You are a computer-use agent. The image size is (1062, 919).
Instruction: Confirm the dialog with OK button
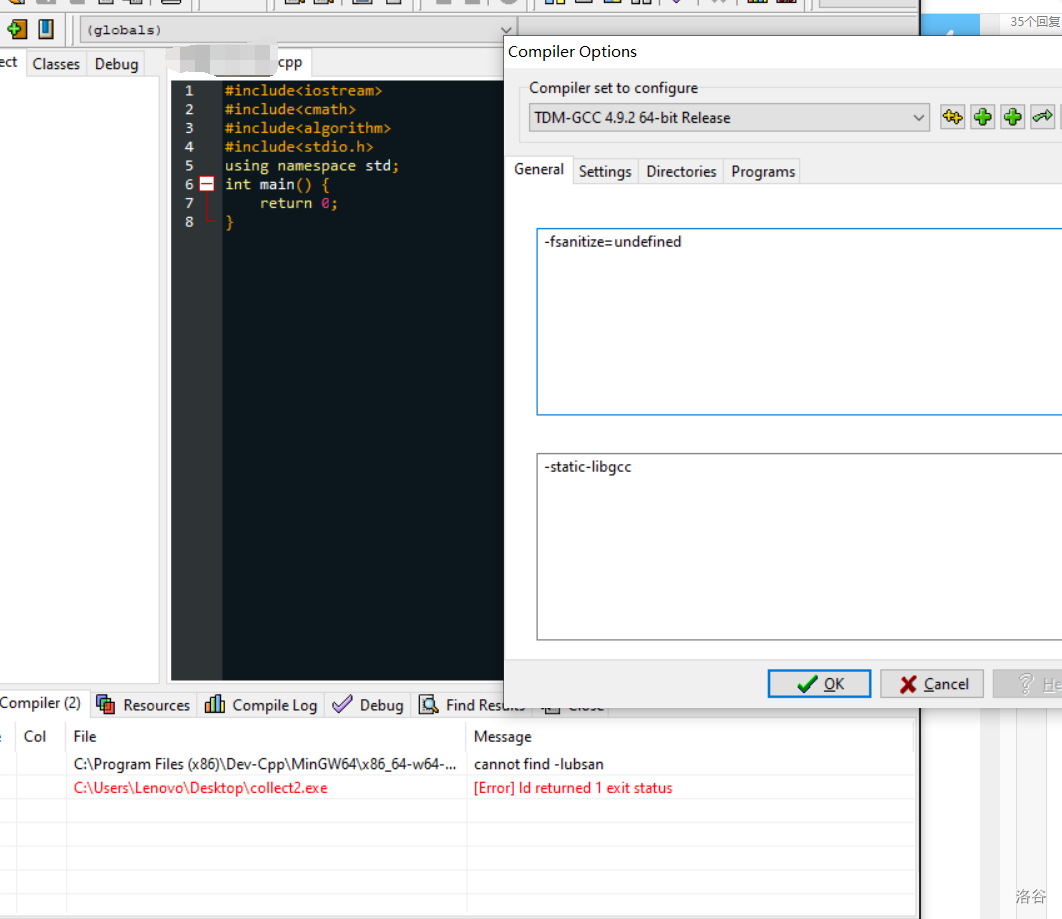pos(820,684)
